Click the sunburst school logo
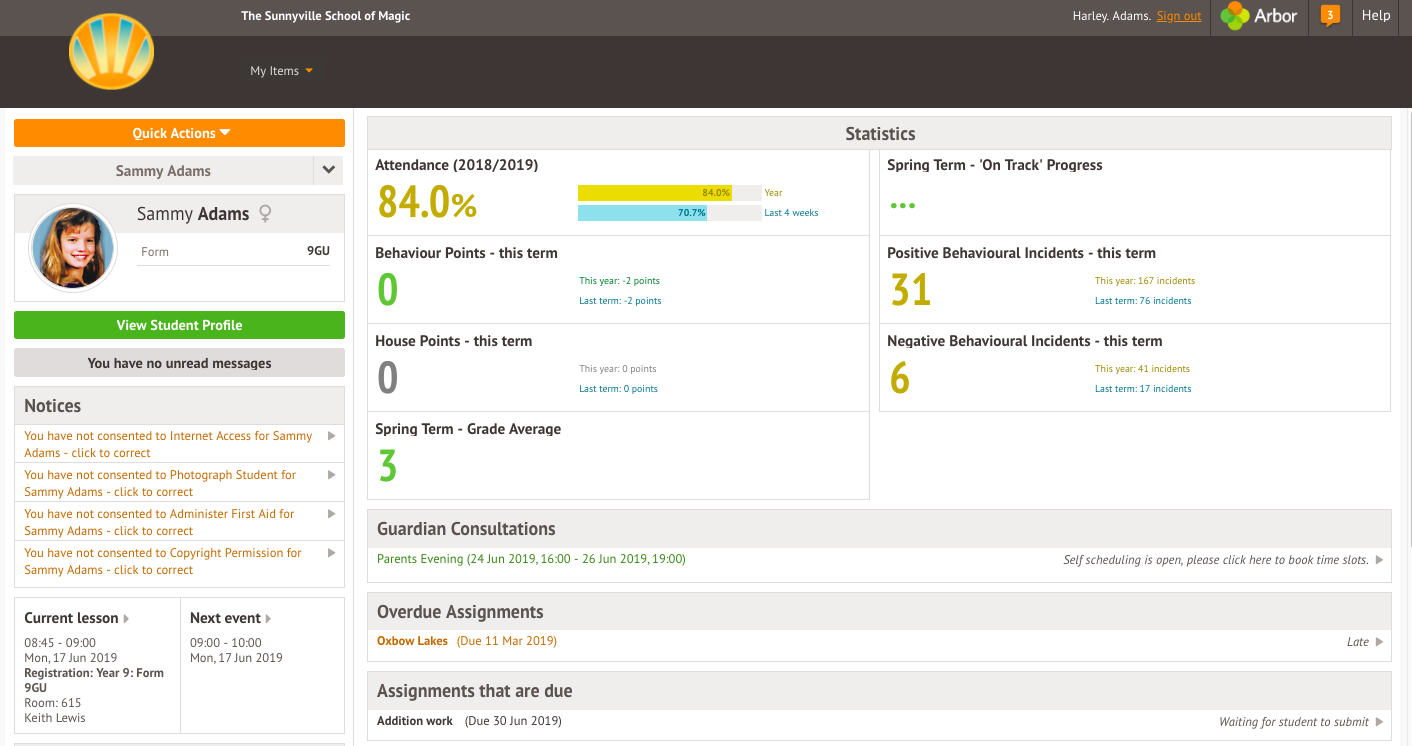Screen dimensions: 1412x746 [x=111, y=53]
